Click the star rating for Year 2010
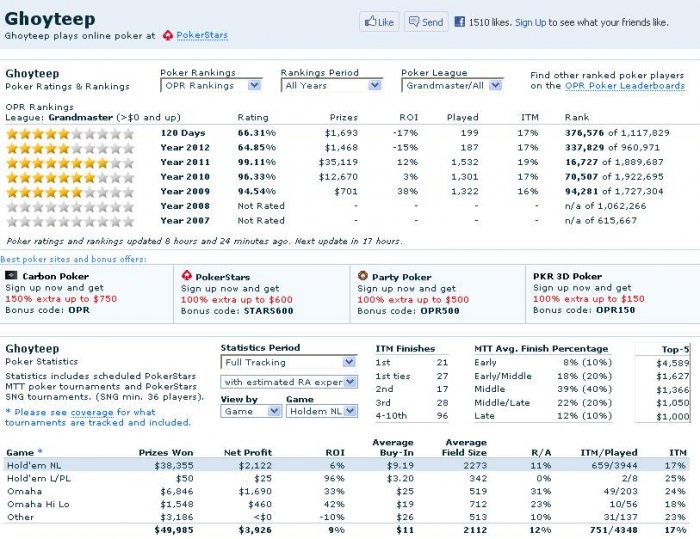Image resolution: width=700 pixels, height=539 pixels. [70, 177]
